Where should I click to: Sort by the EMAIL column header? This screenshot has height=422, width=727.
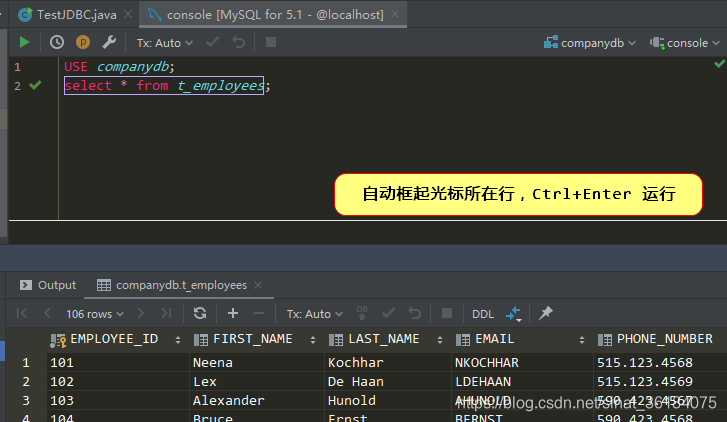click(x=494, y=339)
